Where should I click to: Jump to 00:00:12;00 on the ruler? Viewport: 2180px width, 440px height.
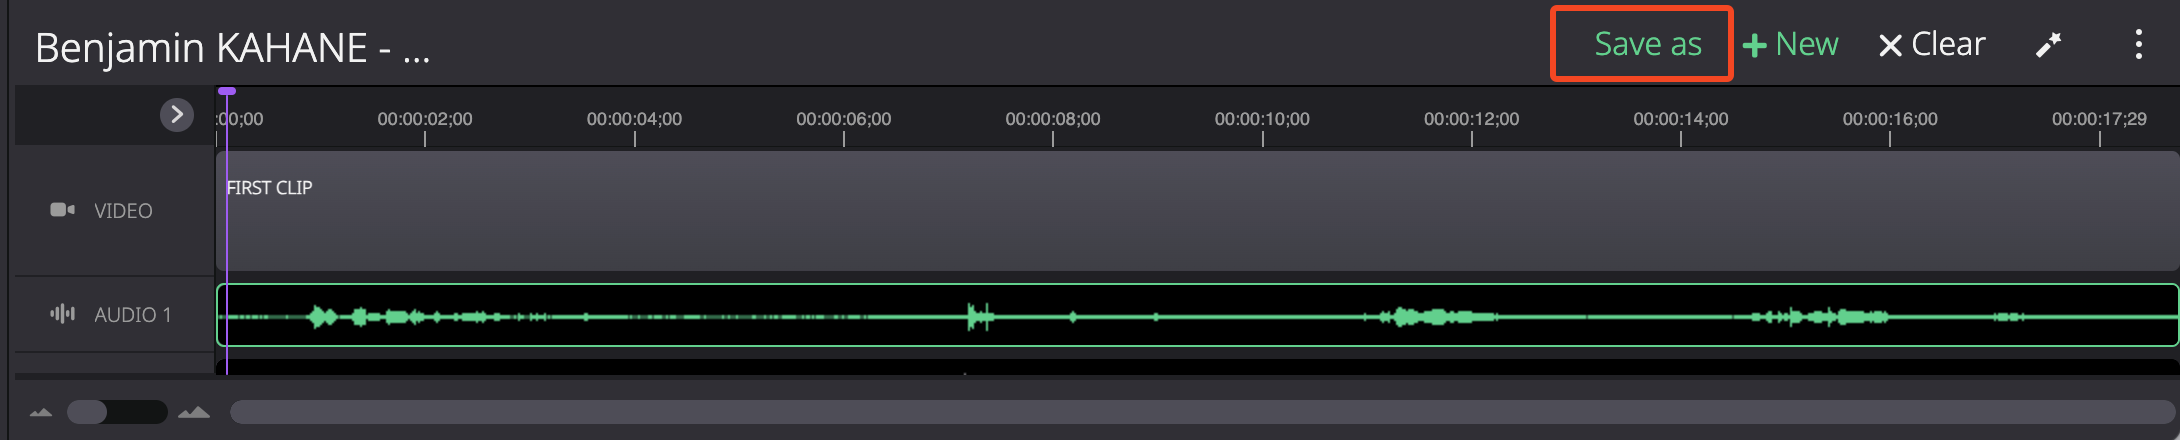[1471, 119]
